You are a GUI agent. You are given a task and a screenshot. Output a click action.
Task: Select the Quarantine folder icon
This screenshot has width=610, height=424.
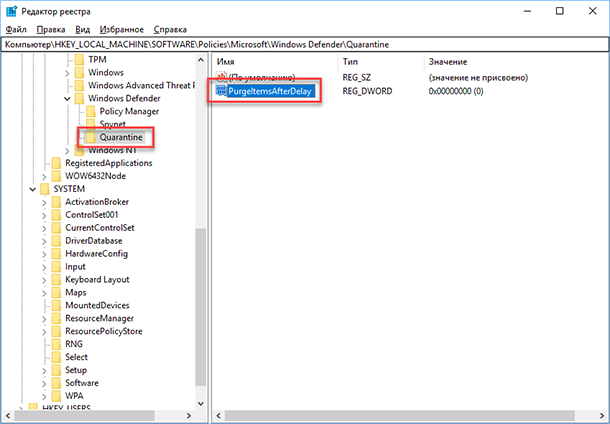(91, 137)
